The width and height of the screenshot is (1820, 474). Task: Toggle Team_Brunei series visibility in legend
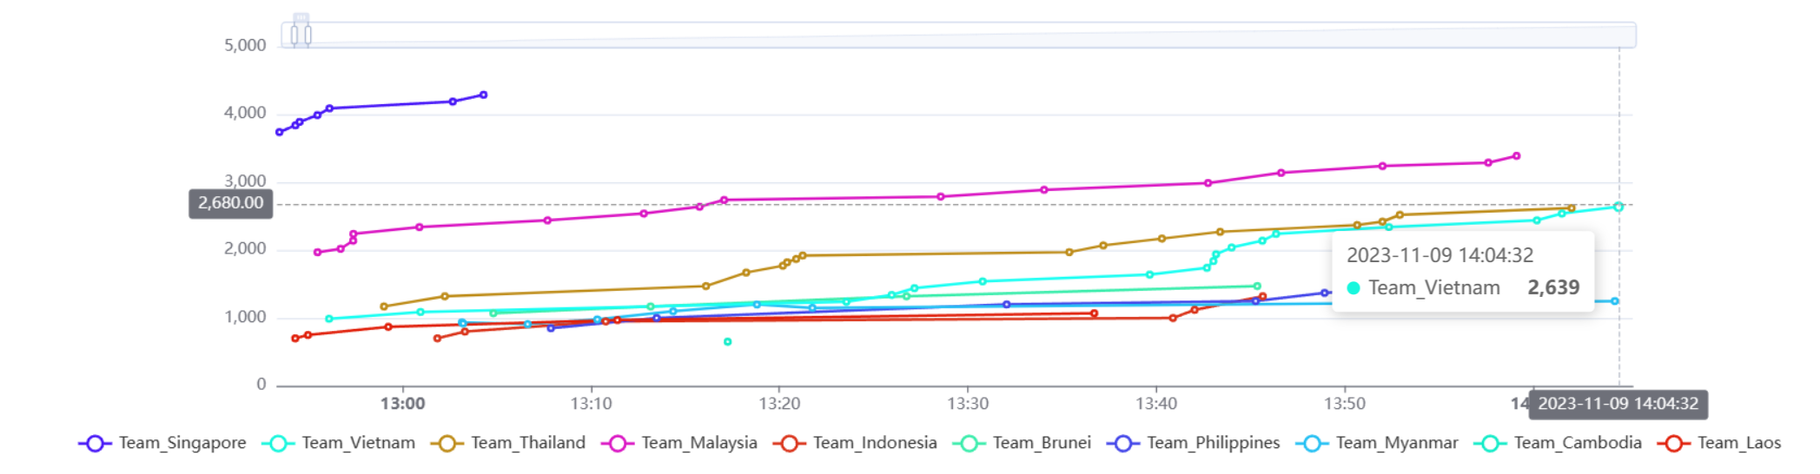tap(1040, 443)
